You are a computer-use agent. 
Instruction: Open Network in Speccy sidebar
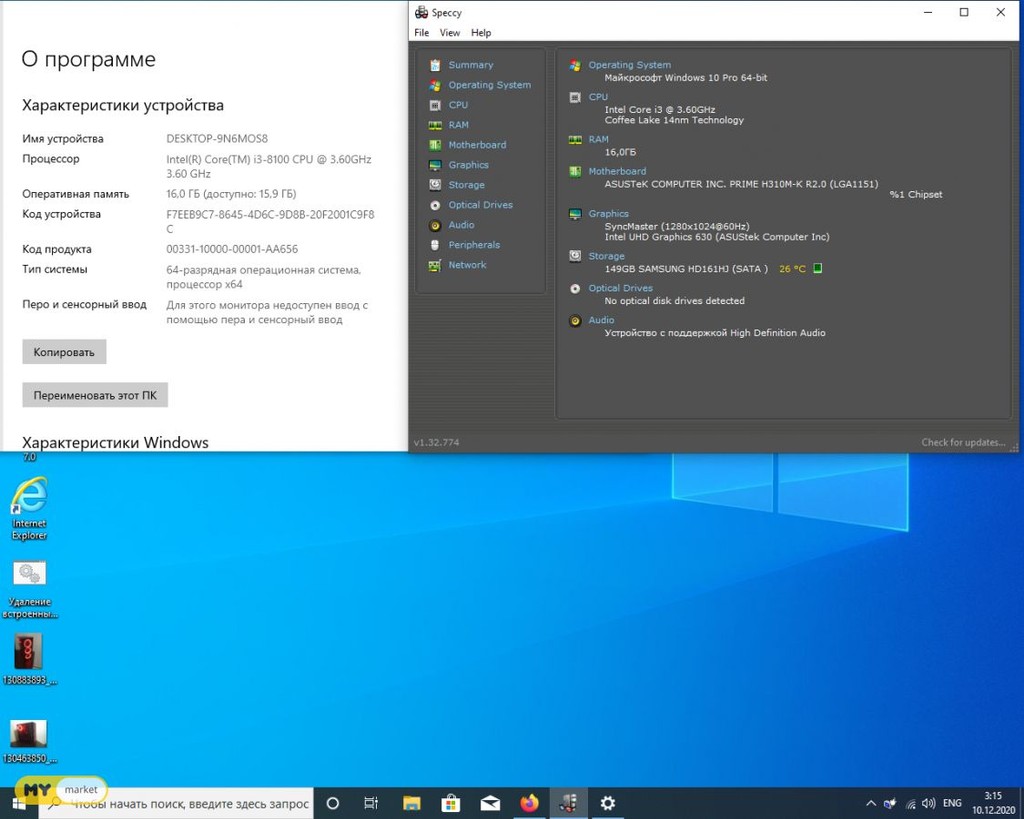[467, 265]
